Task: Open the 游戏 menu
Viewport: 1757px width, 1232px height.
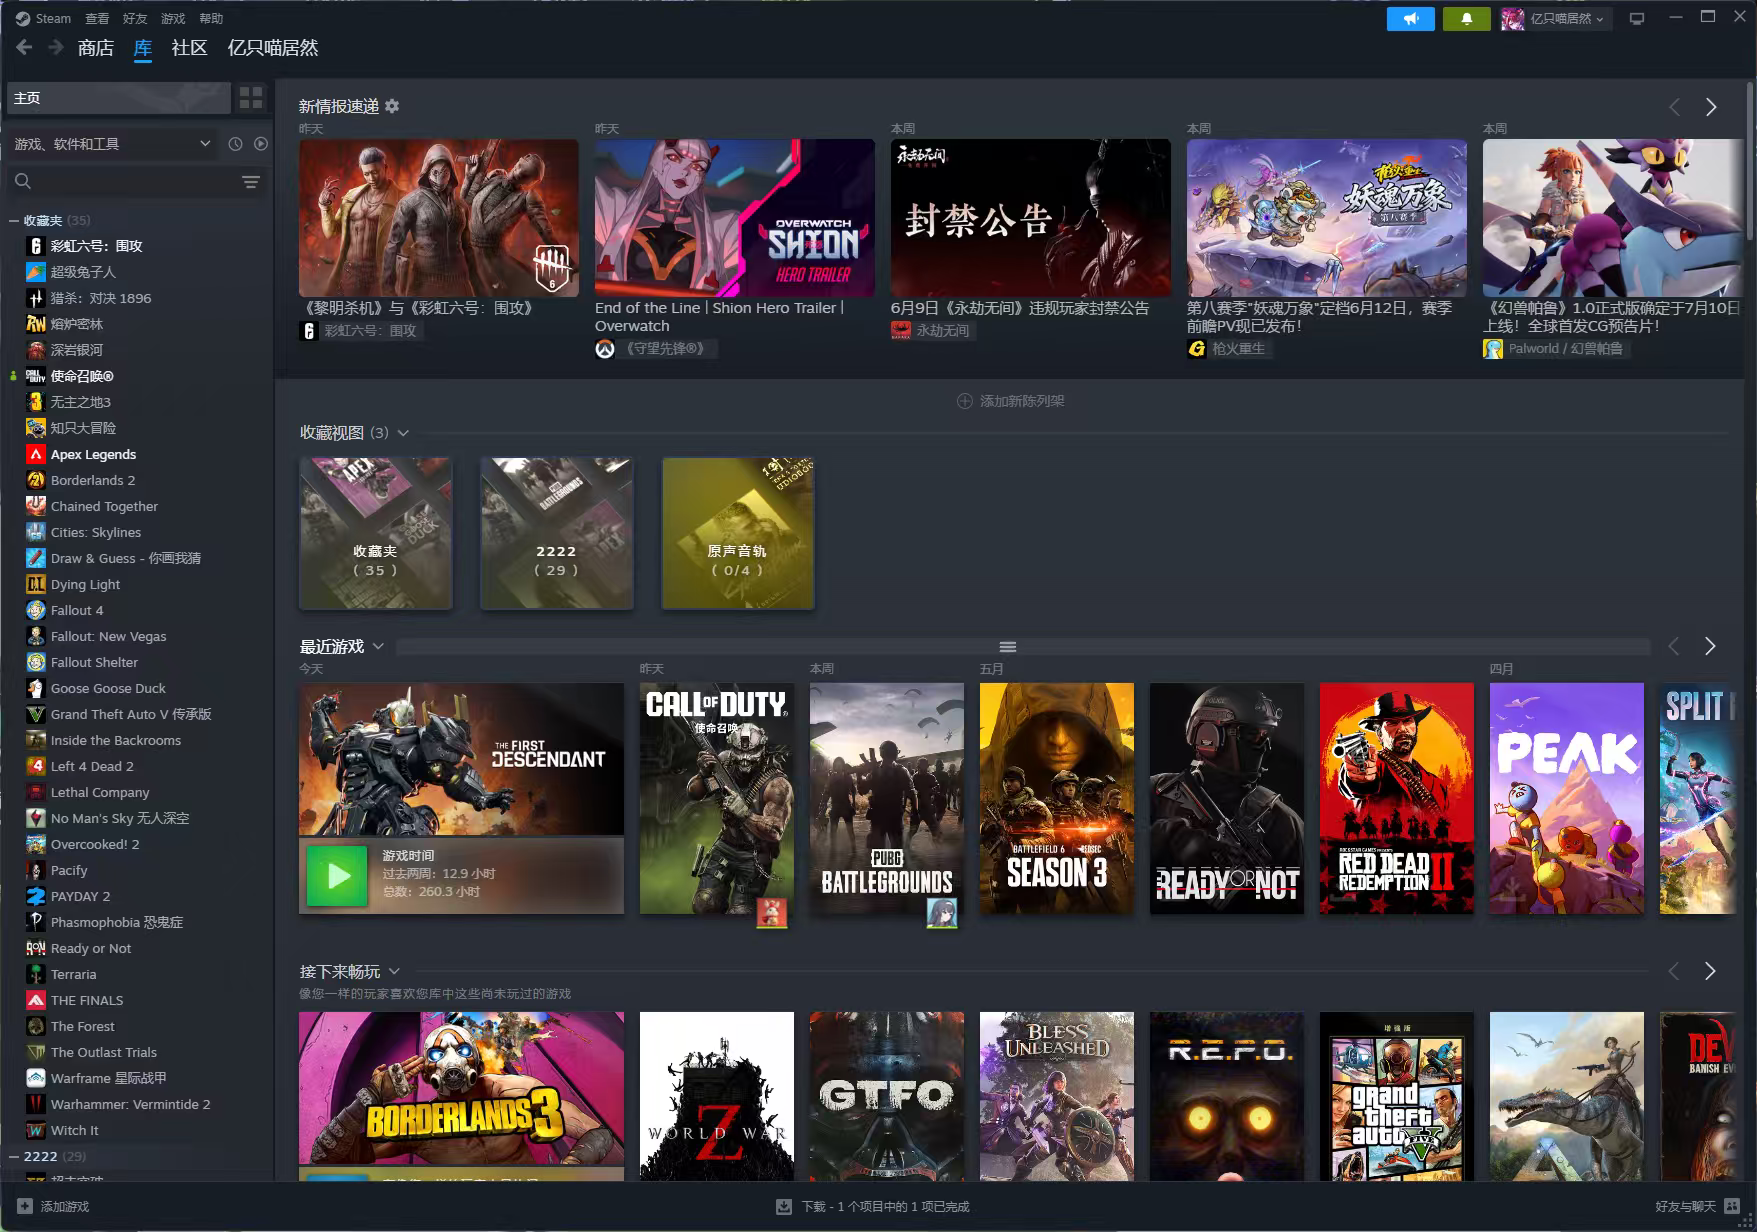Action: (173, 18)
